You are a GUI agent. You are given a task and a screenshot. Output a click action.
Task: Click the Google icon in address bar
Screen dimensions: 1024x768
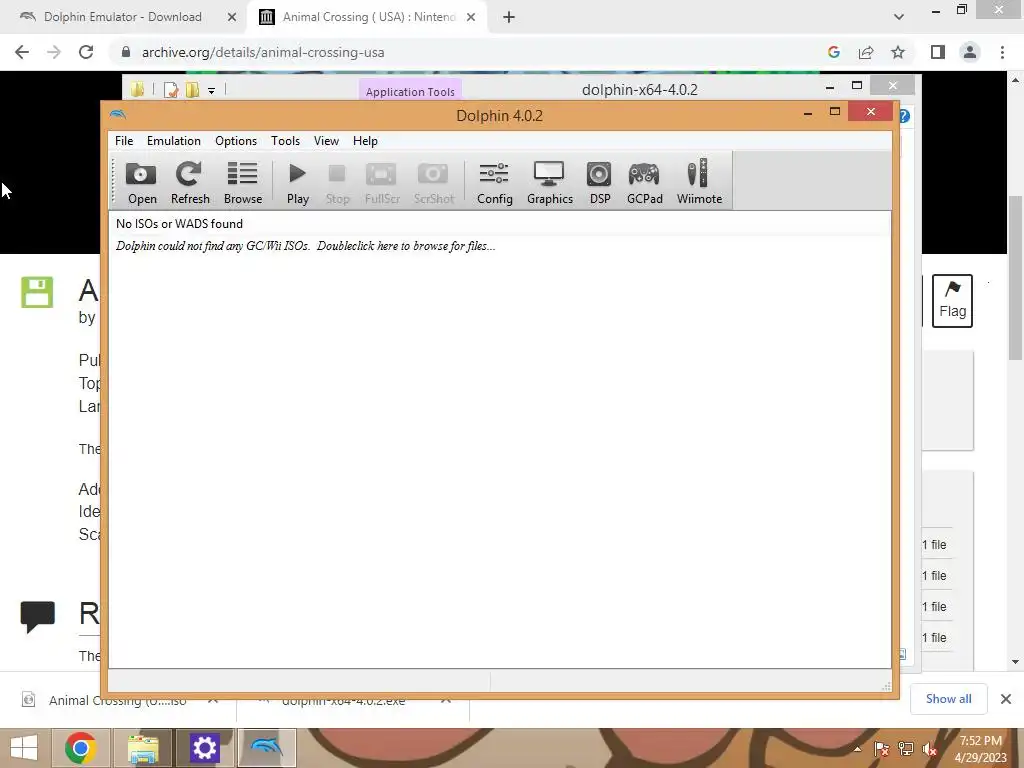tap(833, 52)
